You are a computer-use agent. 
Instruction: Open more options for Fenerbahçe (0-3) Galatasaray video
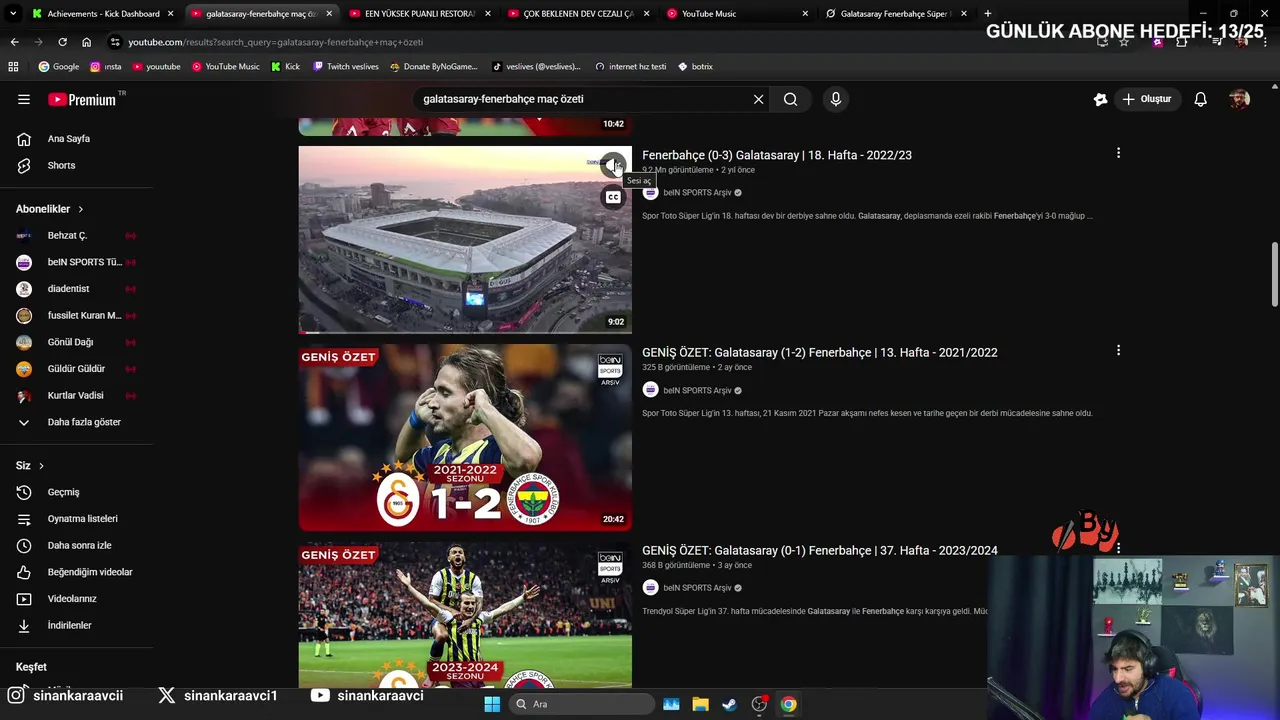click(1118, 153)
